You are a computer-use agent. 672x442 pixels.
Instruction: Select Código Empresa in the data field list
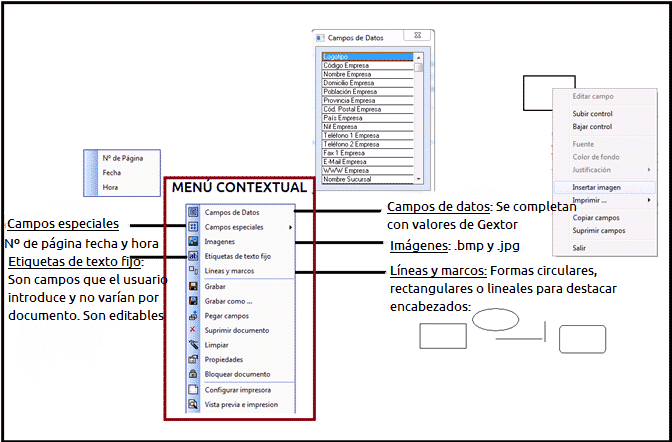[x=368, y=66]
